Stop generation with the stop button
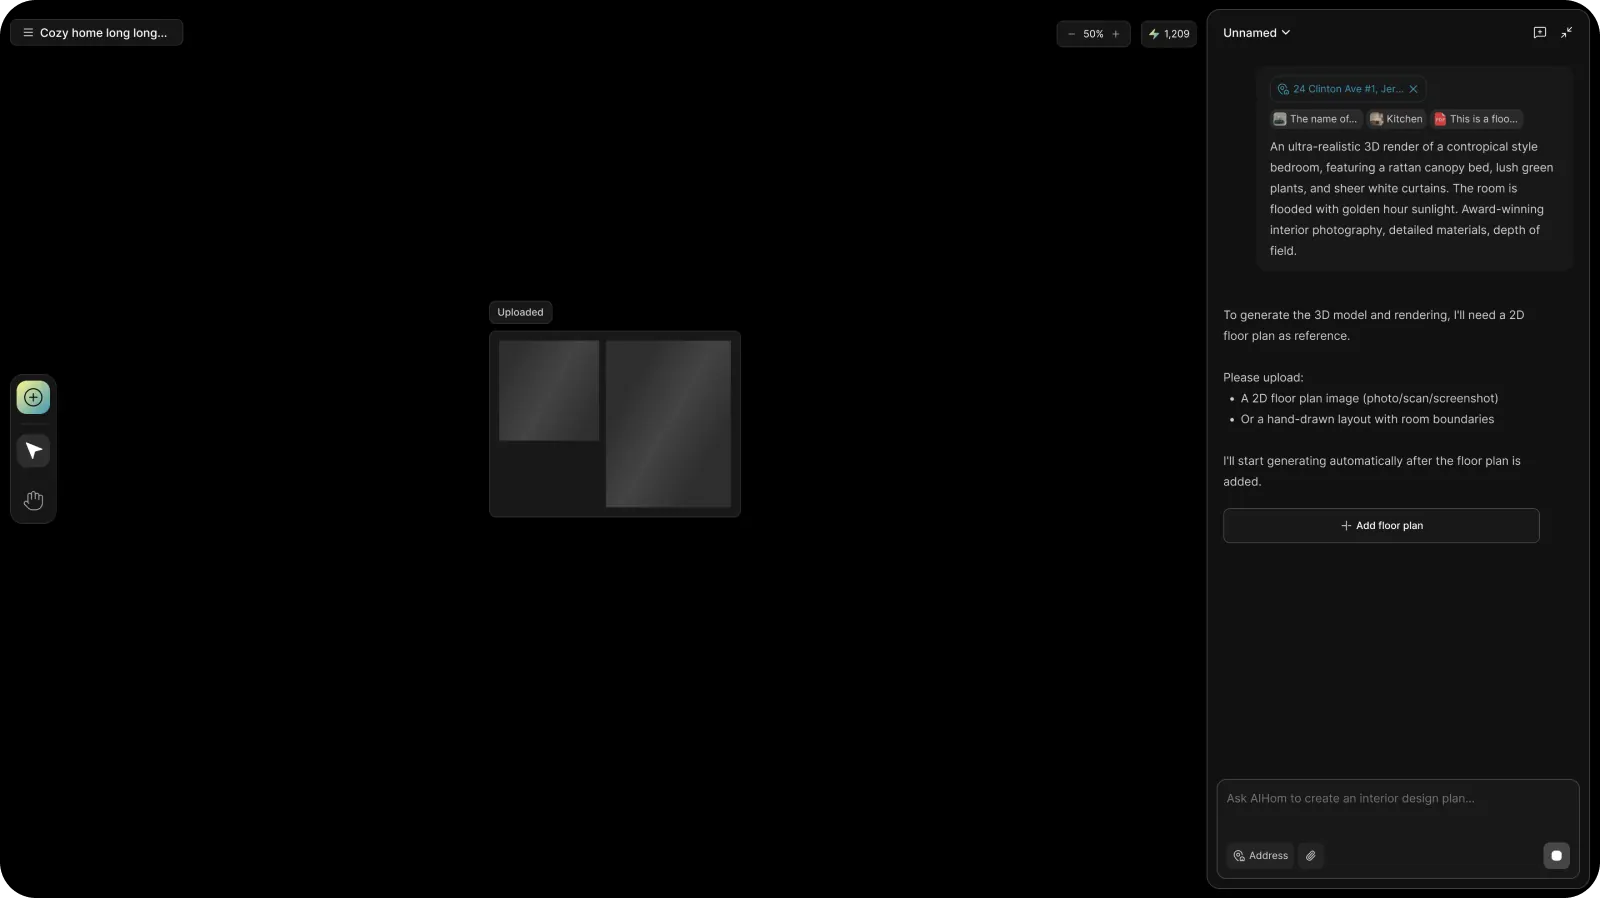This screenshot has width=1600, height=898. pos(1555,856)
